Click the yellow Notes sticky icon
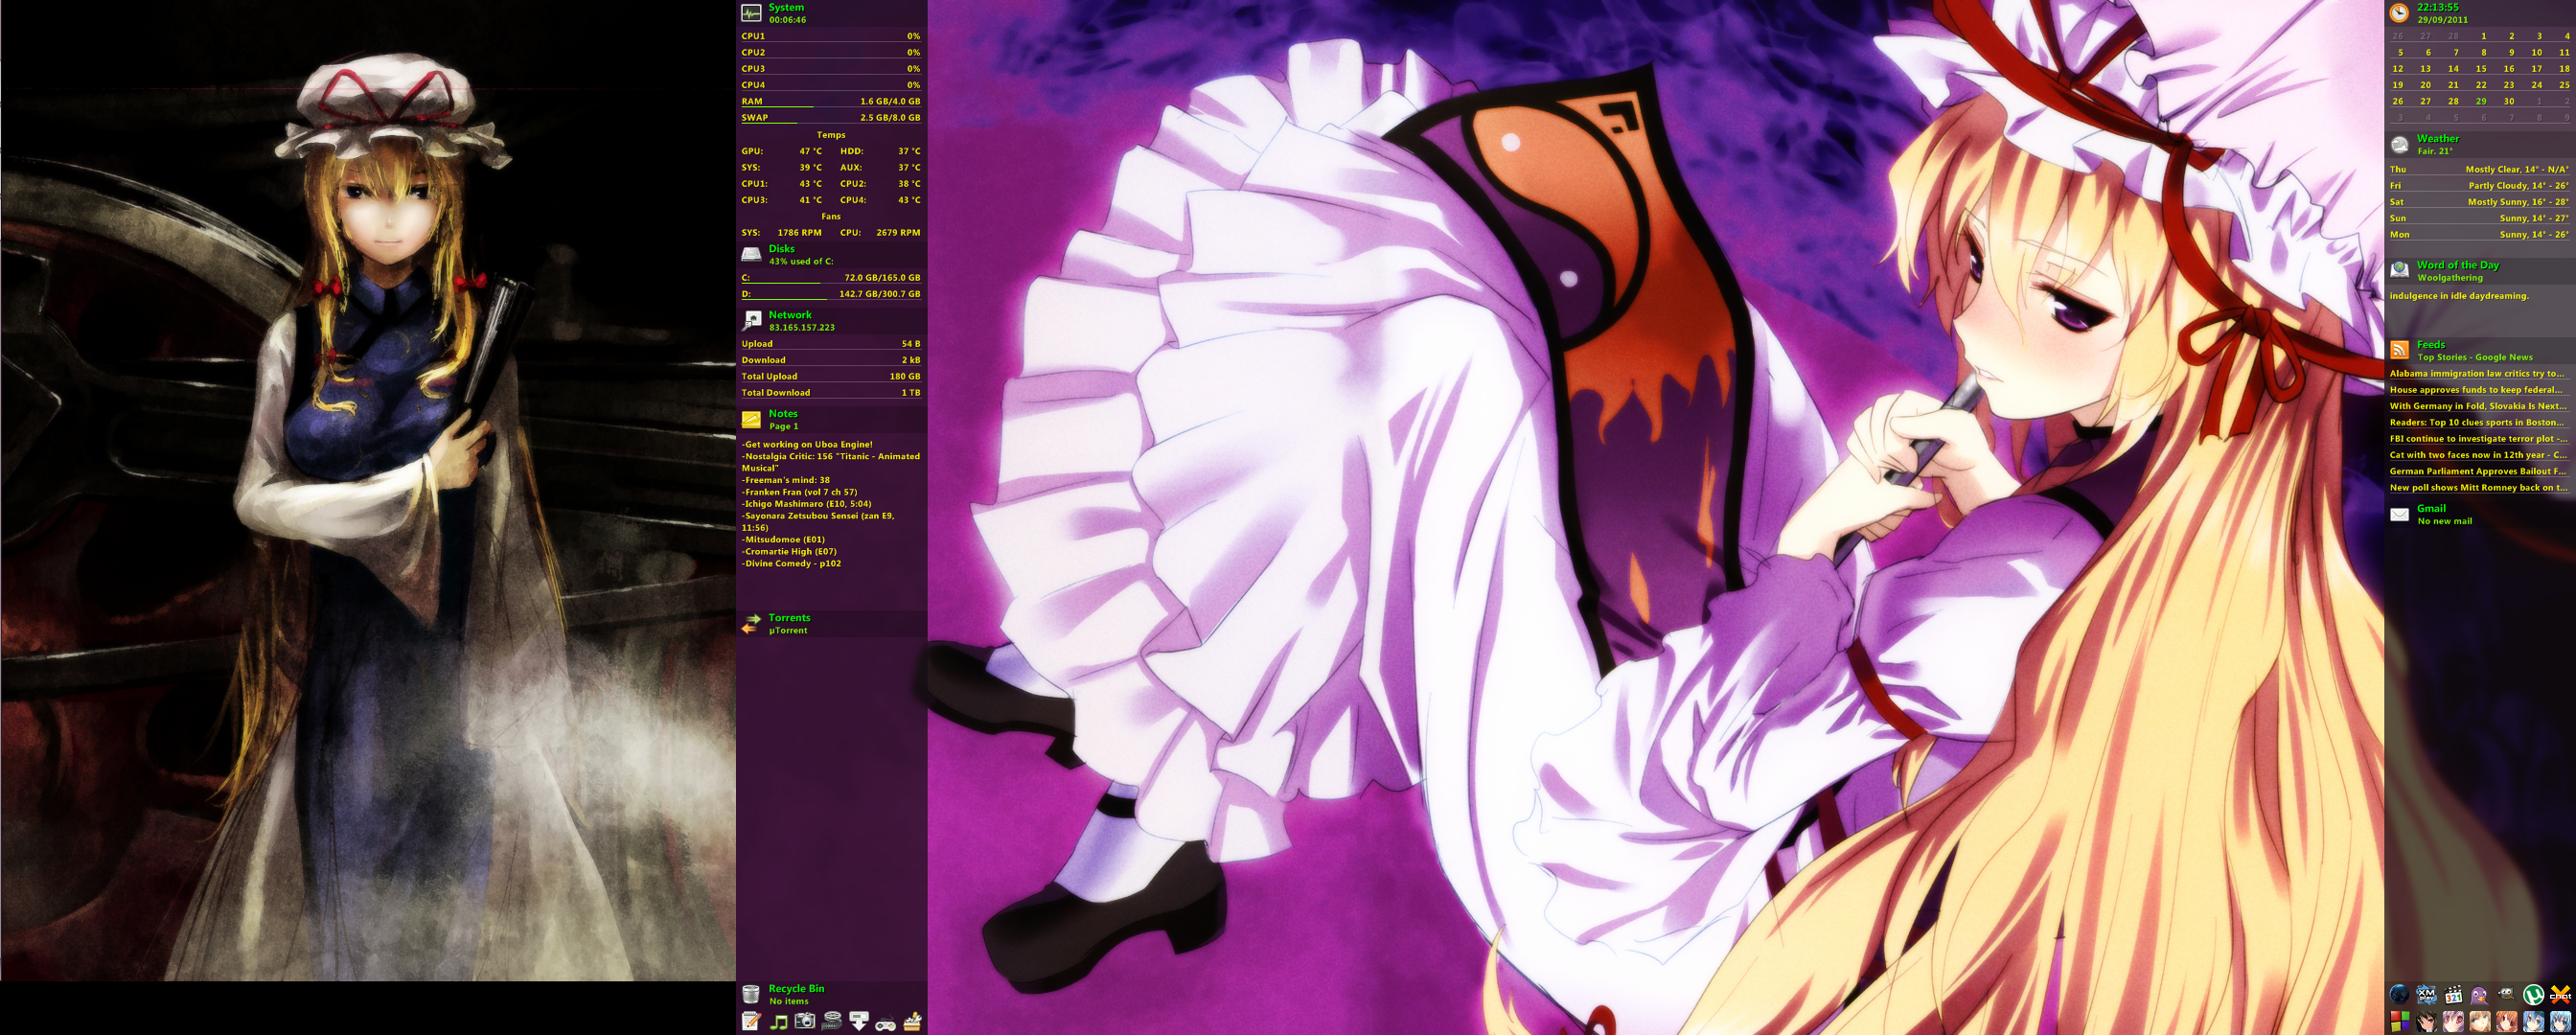The width and height of the screenshot is (2576, 1035). (x=751, y=420)
